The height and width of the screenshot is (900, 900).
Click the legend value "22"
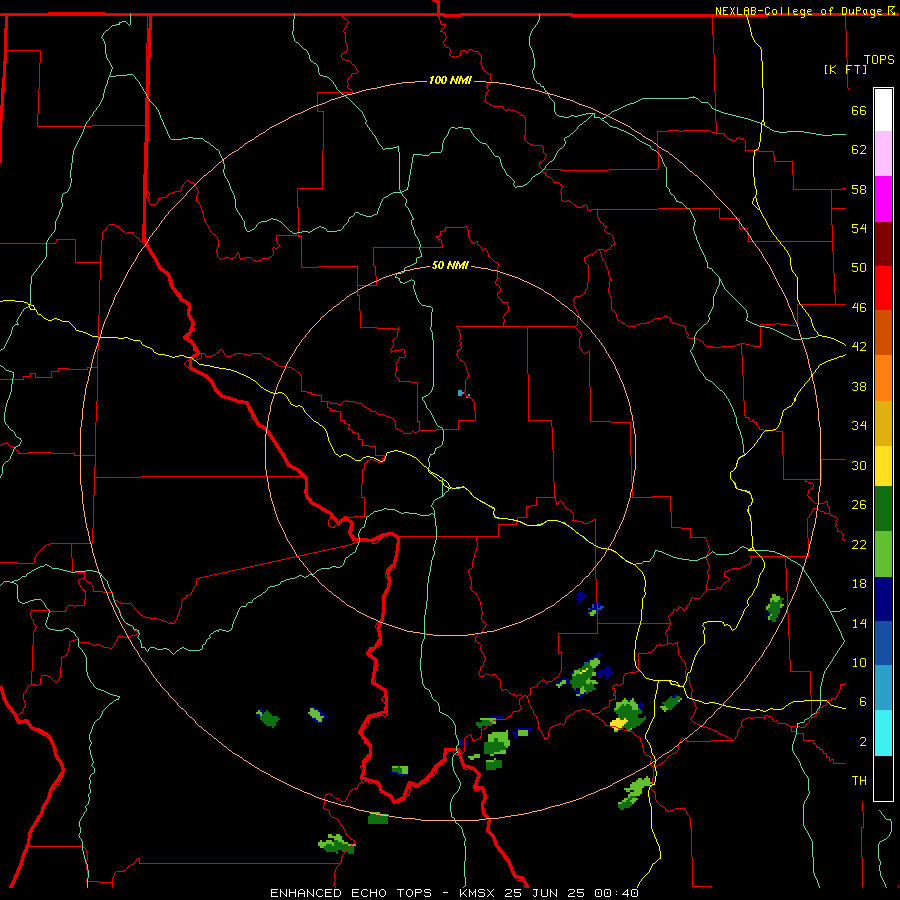(859, 544)
